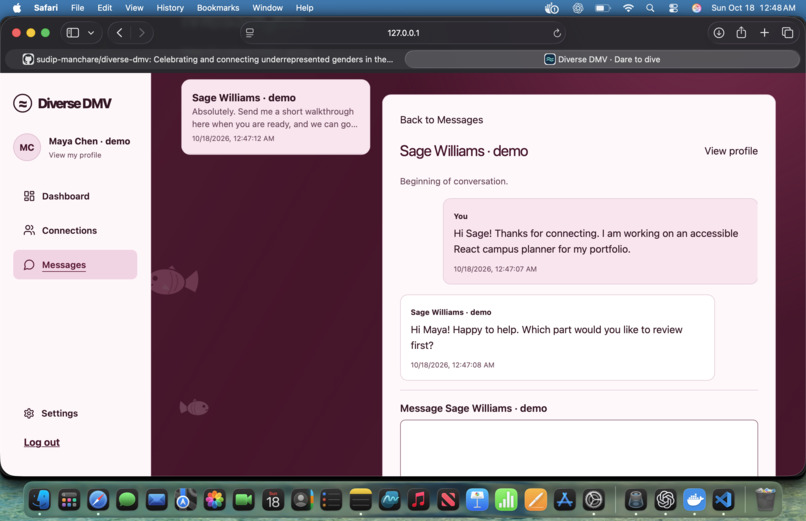The width and height of the screenshot is (806, 521).
Task: Open the page menu icon in address bar
Action: coord(250,33)
